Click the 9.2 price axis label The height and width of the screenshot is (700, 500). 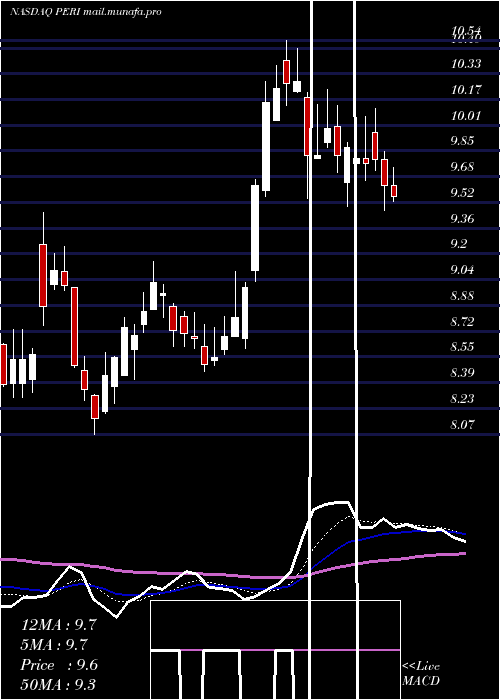(x=459, y=244)
